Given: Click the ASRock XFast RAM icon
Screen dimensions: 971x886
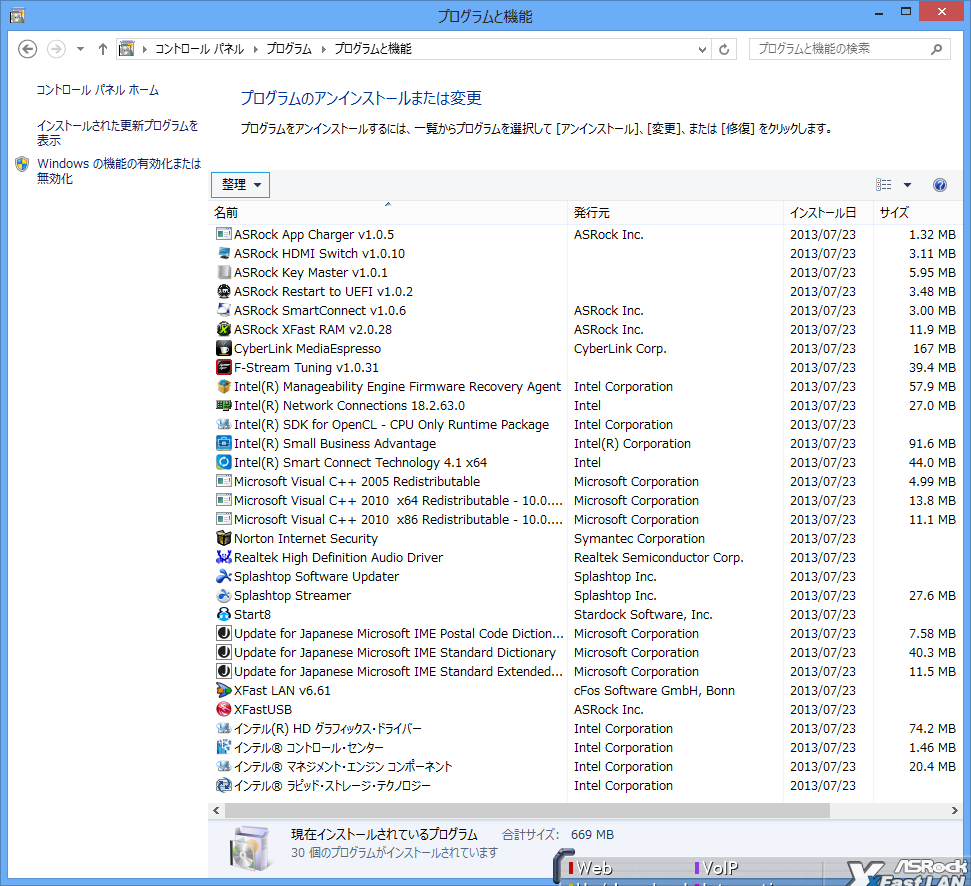Looking at the screenshot, I should pyautogui.click(x=224, y=329).
